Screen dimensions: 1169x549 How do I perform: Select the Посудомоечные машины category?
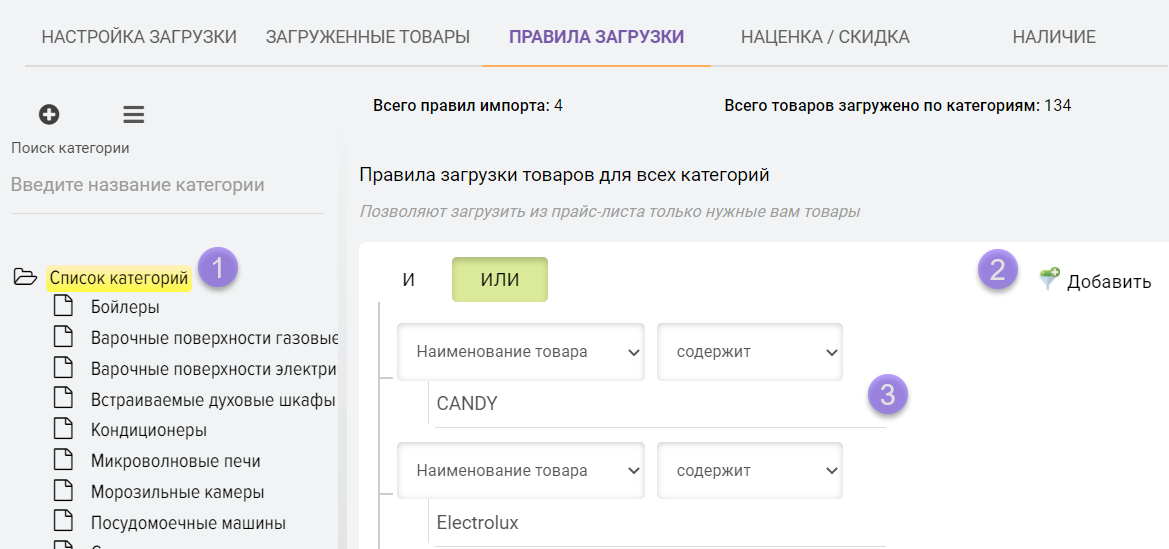point(188,523)
